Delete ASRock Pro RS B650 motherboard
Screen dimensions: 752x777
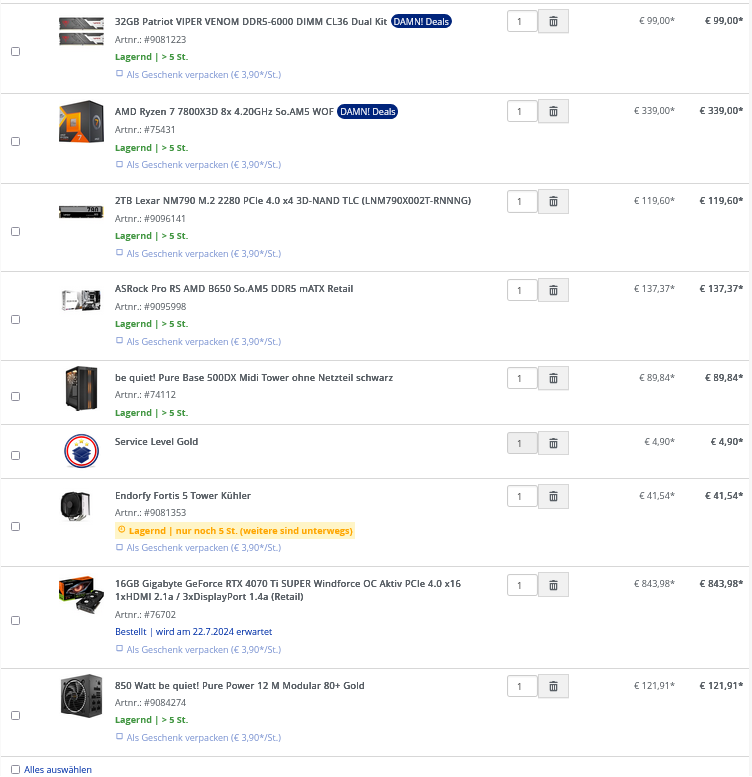pyautogui.click(x=553, y=290)
